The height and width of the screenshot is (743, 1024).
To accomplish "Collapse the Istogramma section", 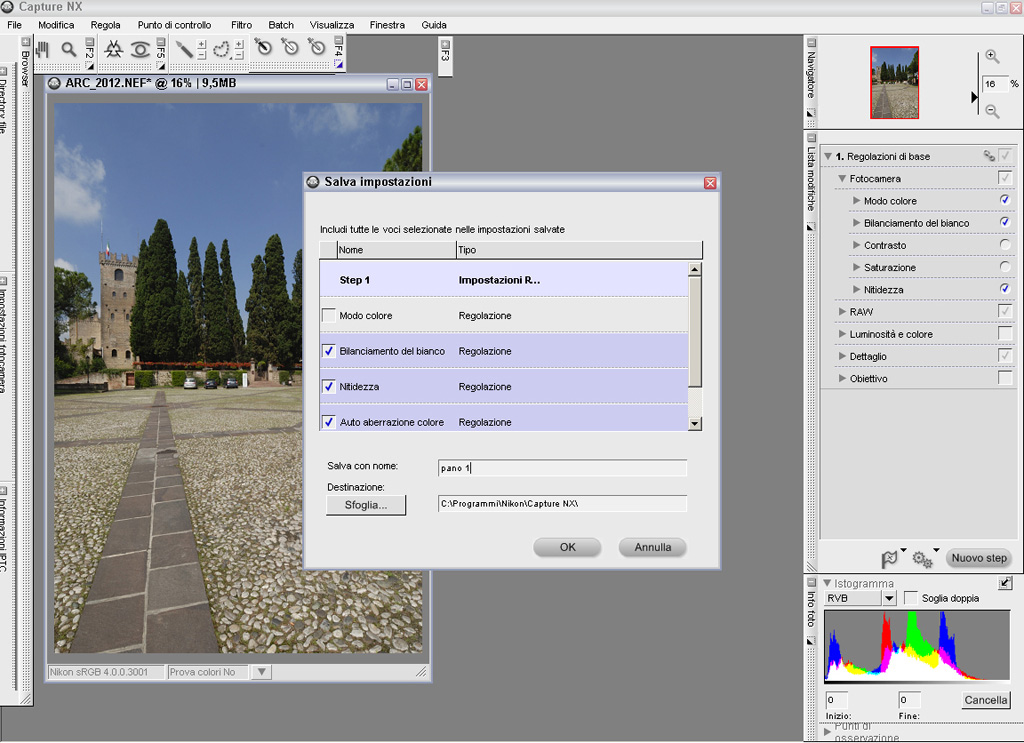I will [x=827, y=583].
